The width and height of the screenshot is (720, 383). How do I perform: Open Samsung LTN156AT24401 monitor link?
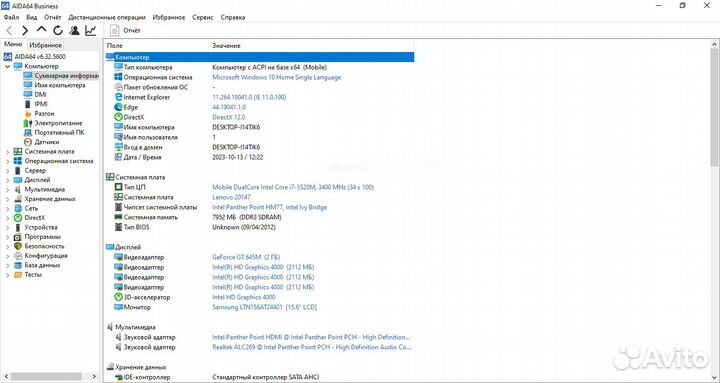pos(264,307)
